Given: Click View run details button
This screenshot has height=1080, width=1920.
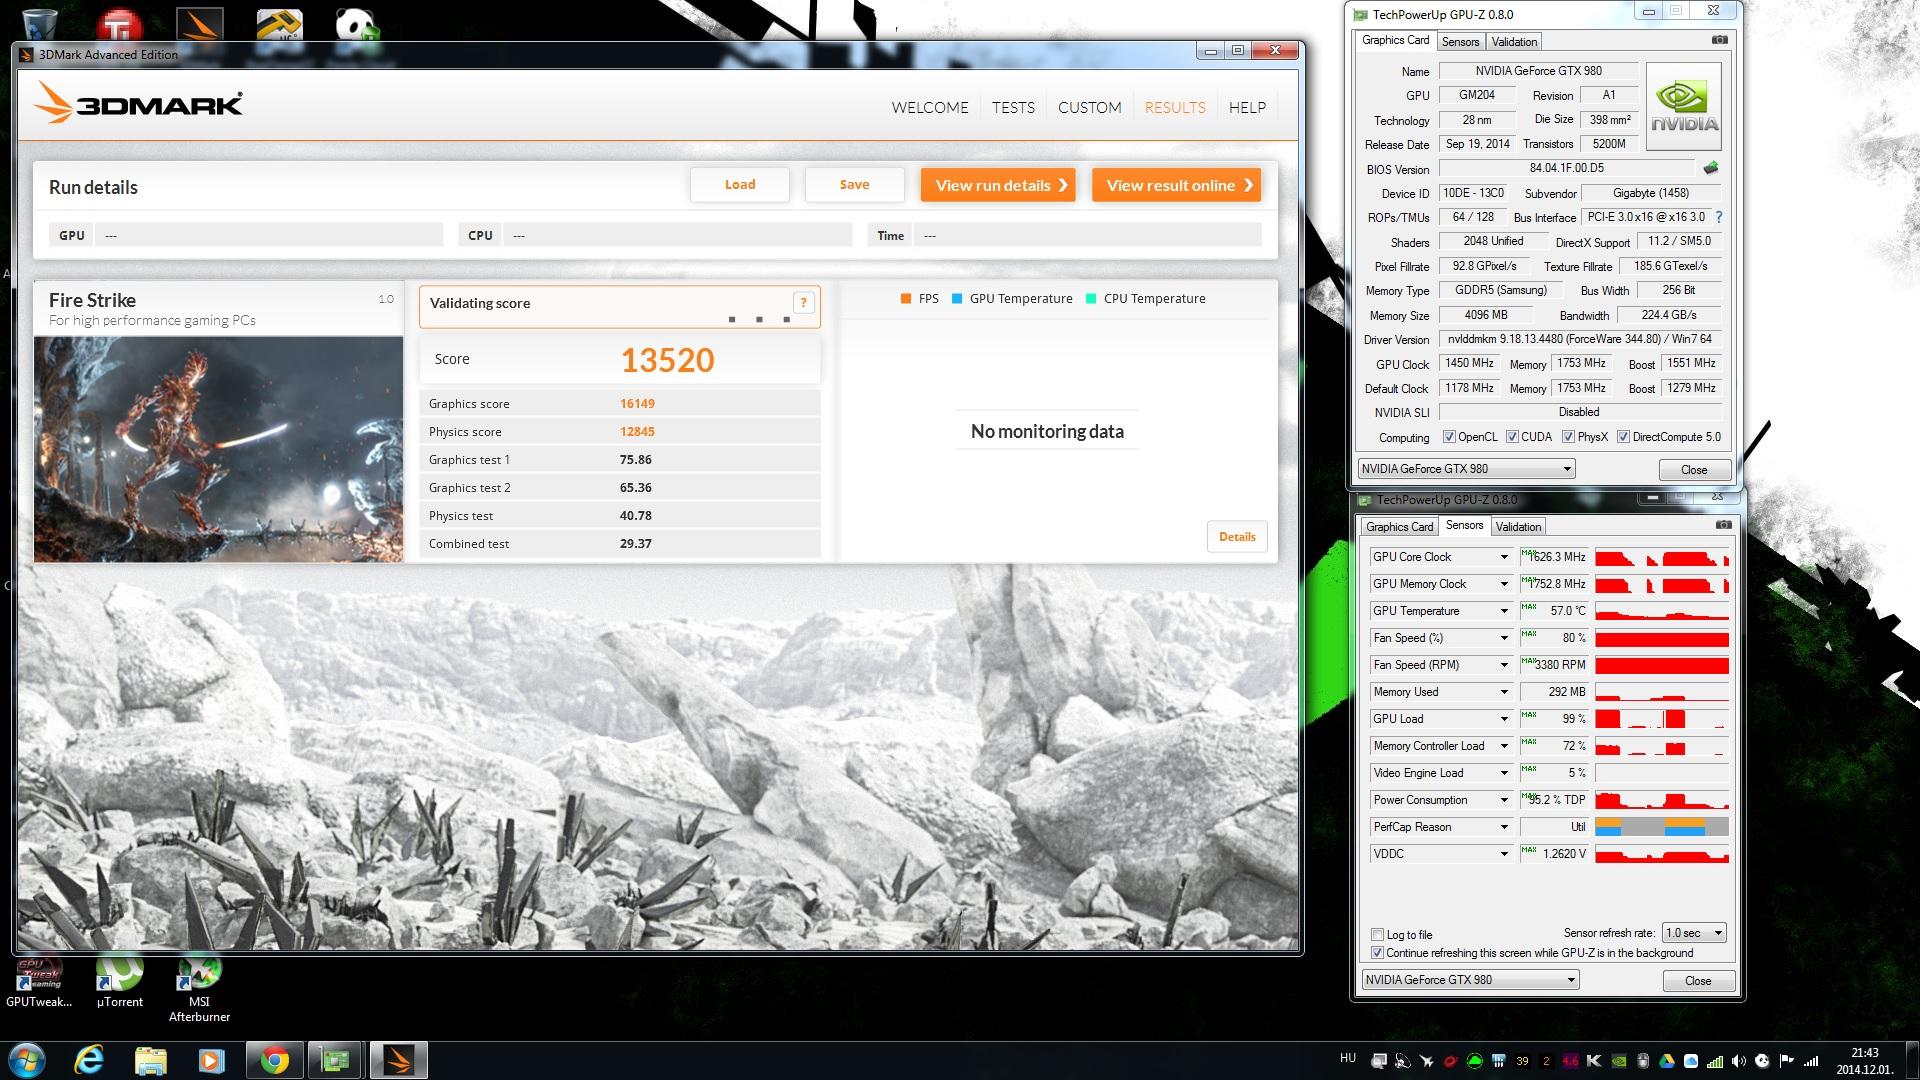Looking at the screenshot, I should (998, 185).
